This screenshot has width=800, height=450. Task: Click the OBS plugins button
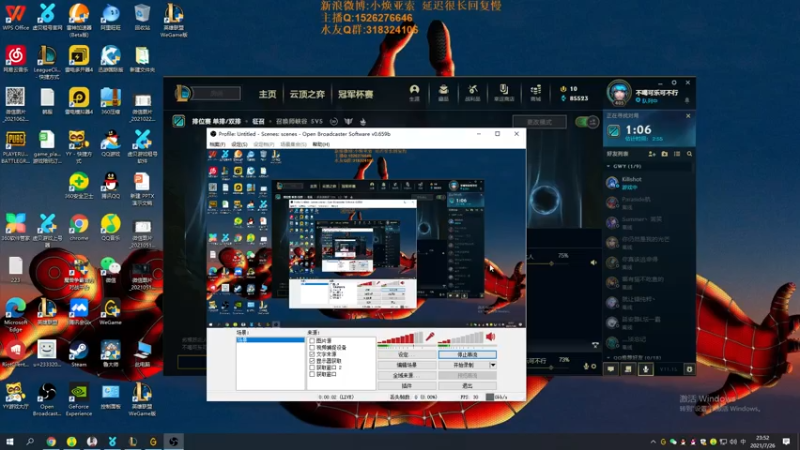(407, 386)
